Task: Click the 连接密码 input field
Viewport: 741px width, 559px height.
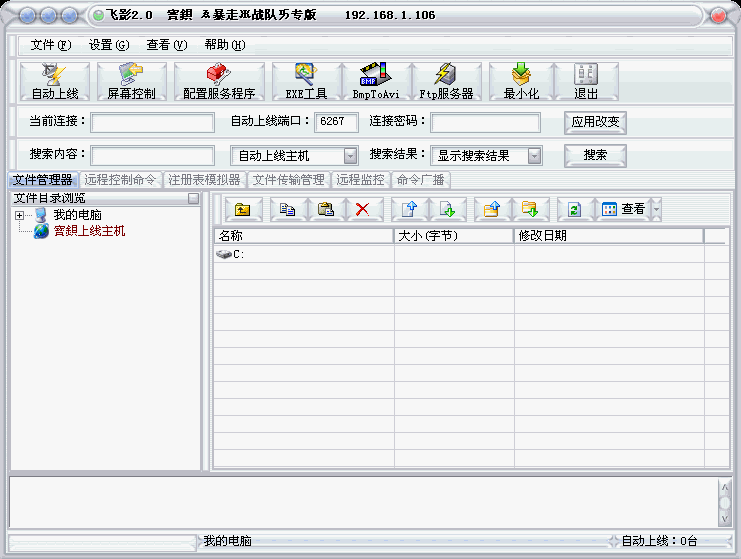Action: click(485, 123)
